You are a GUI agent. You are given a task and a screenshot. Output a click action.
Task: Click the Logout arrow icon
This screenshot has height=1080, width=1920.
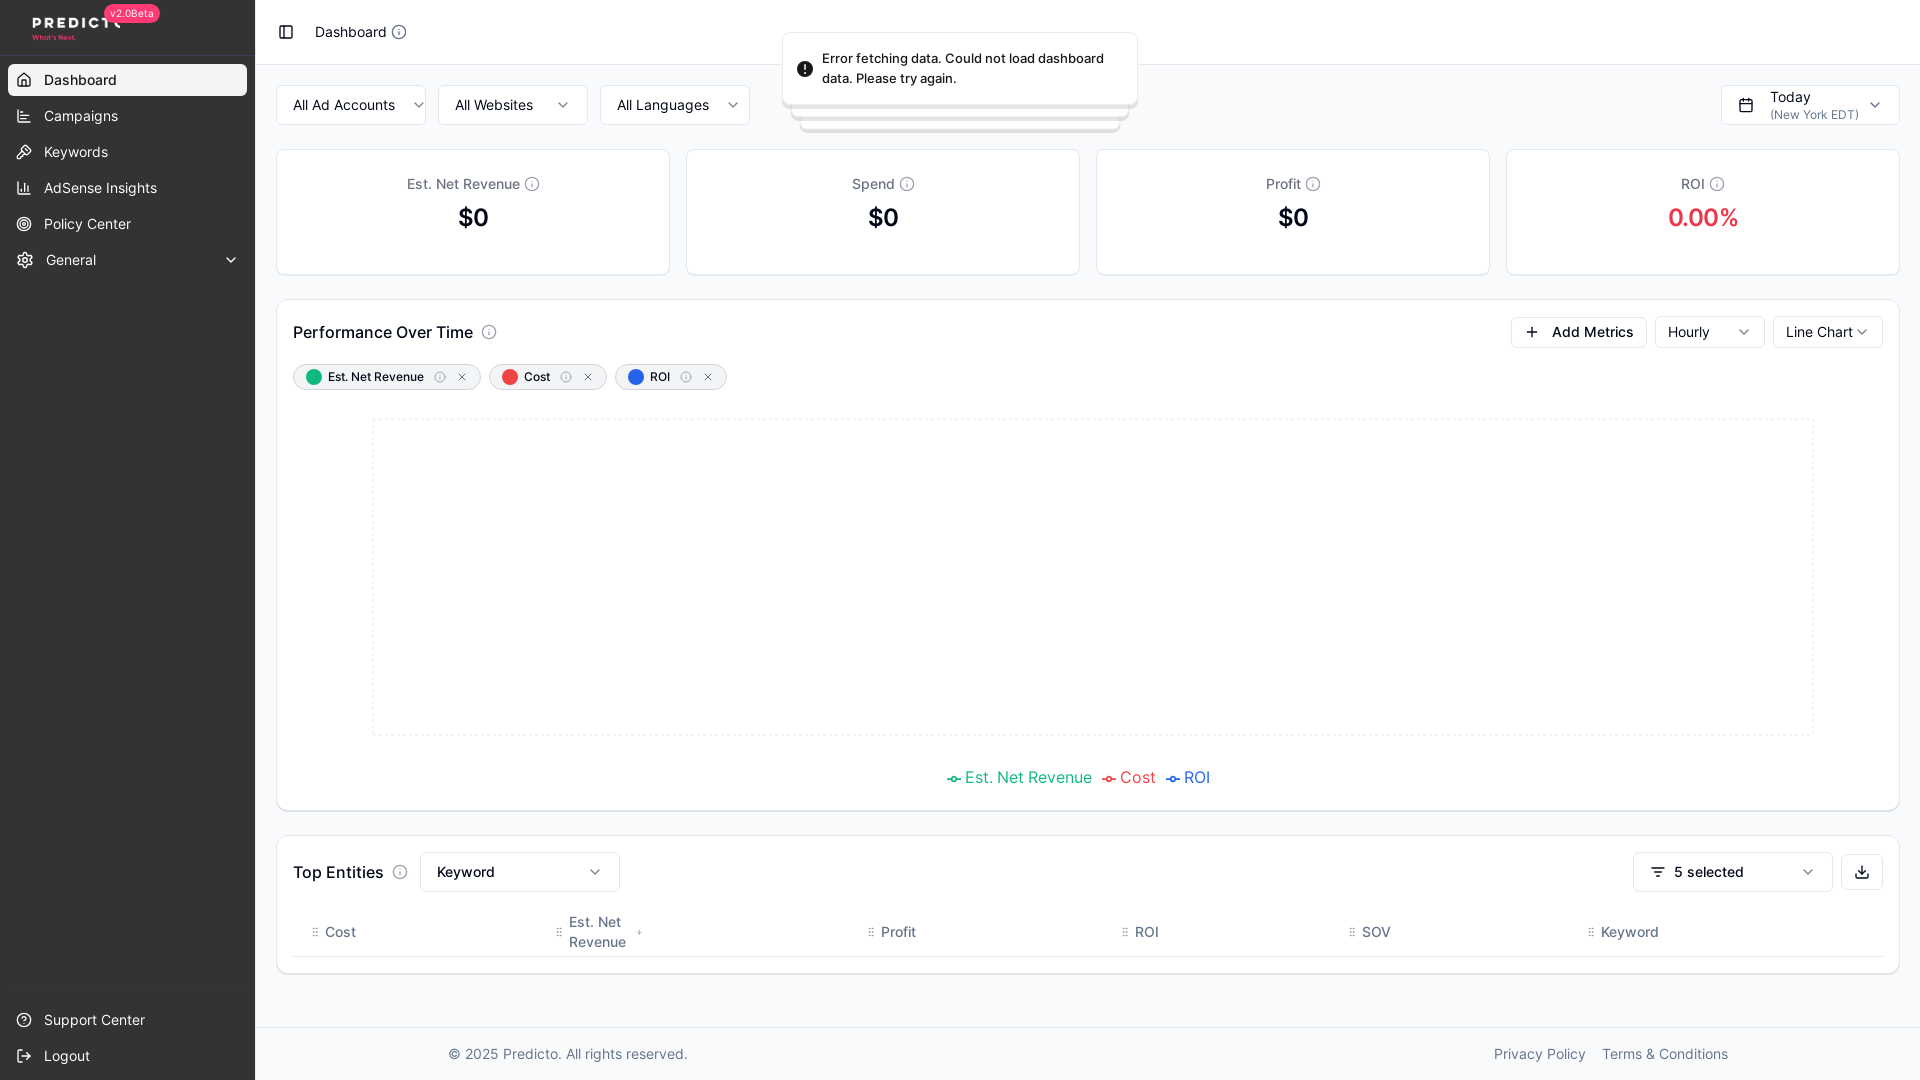pos(24,1056)
